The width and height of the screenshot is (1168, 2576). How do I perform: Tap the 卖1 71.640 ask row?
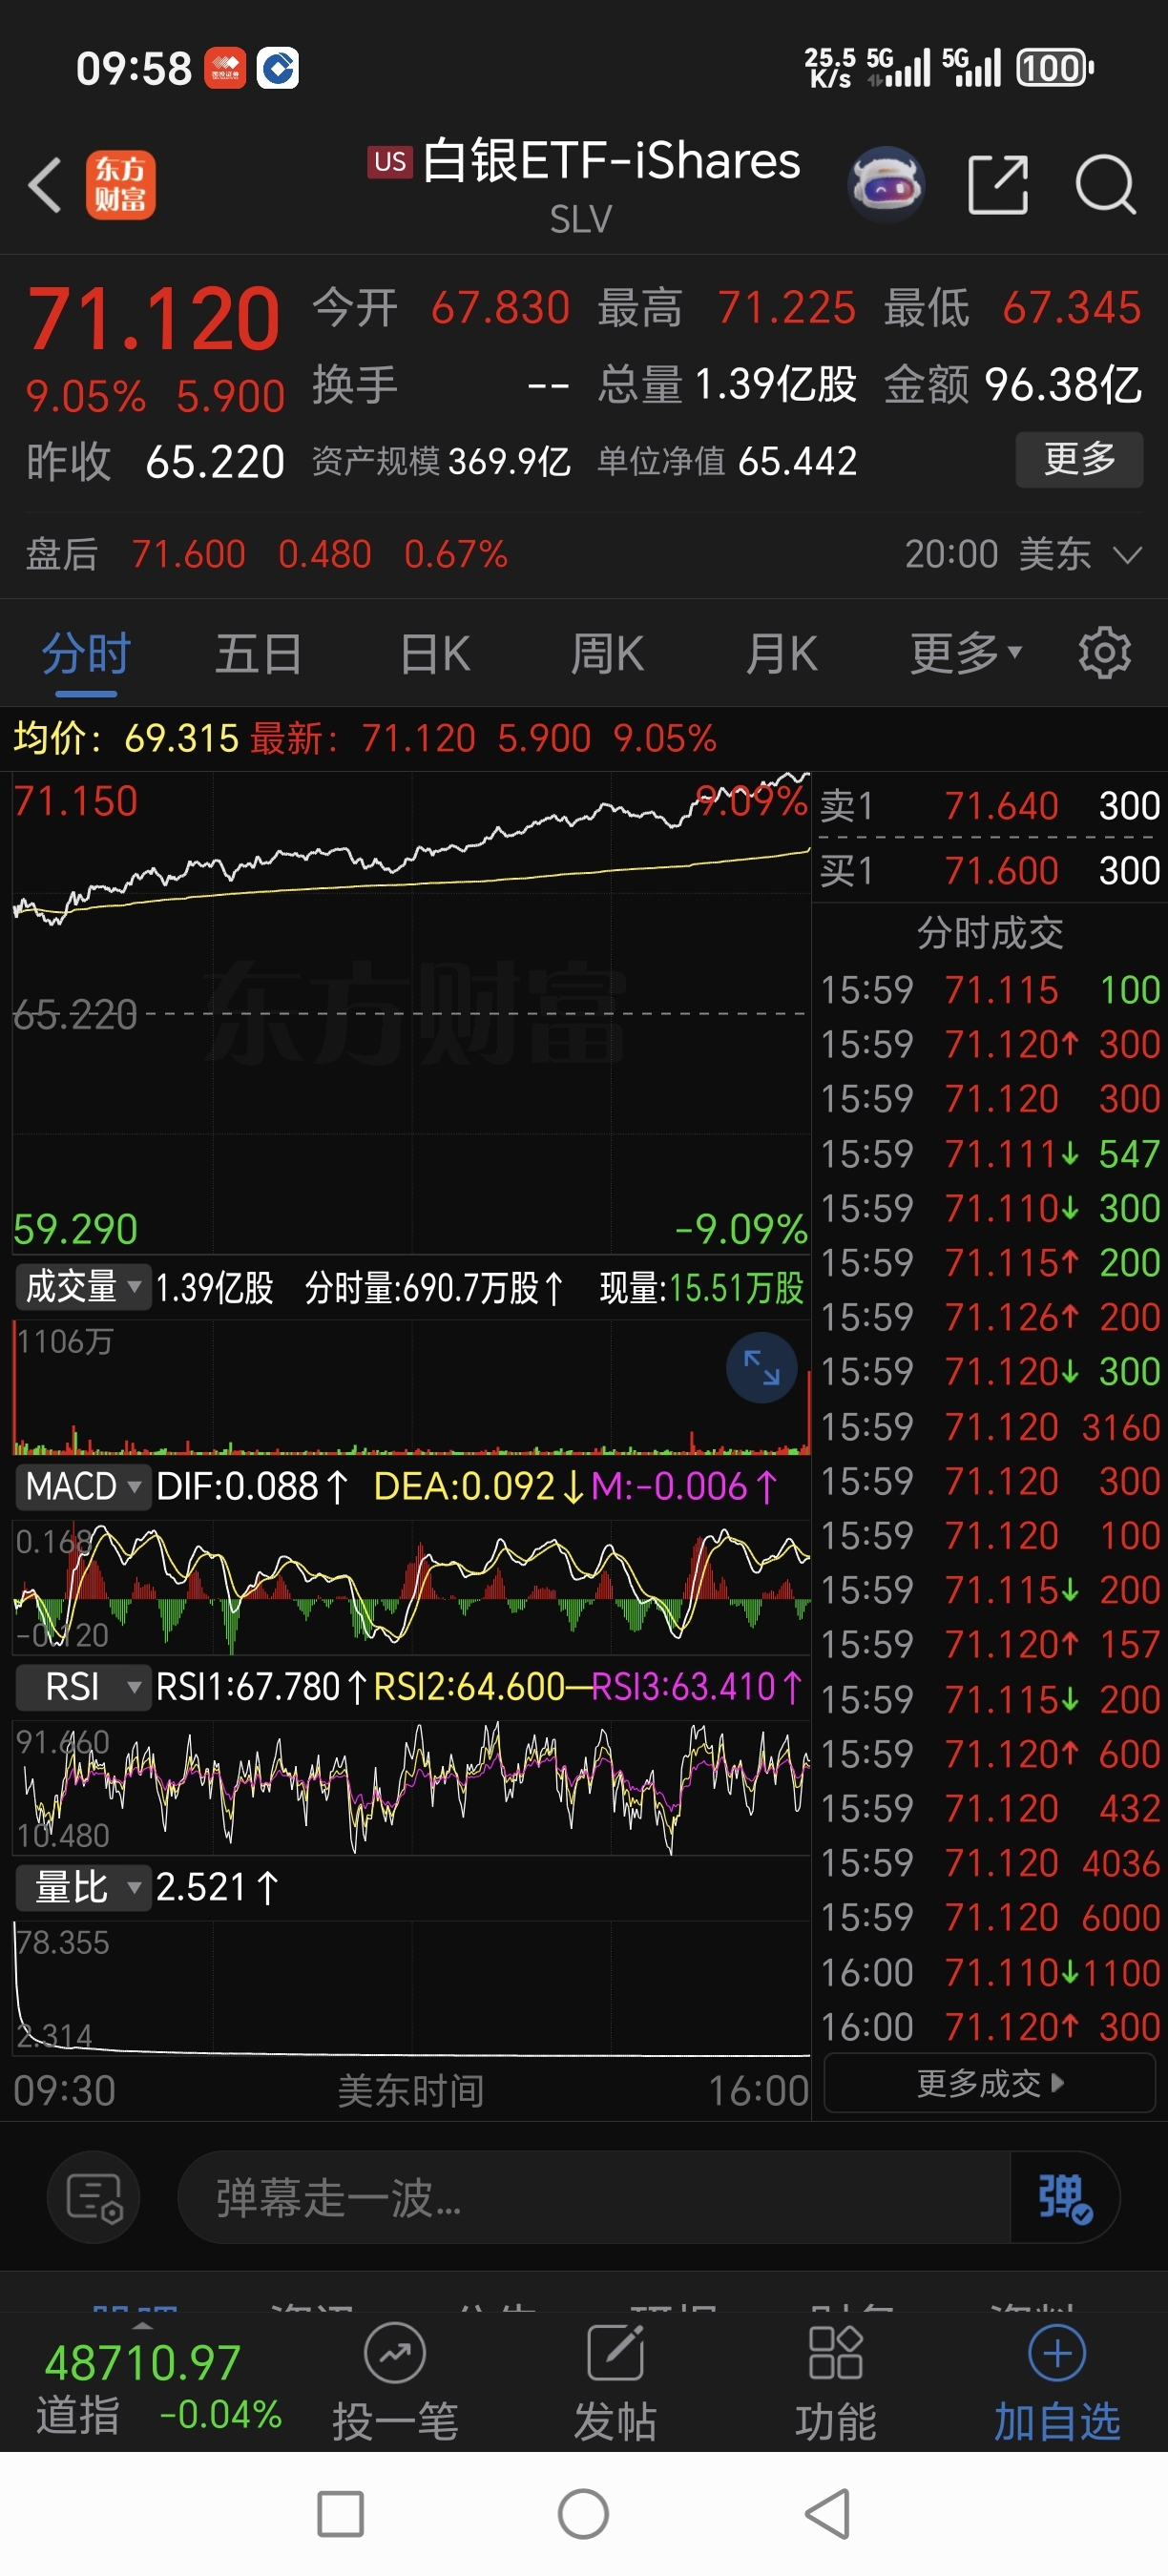pyautogui.click(x=990, y=806)
